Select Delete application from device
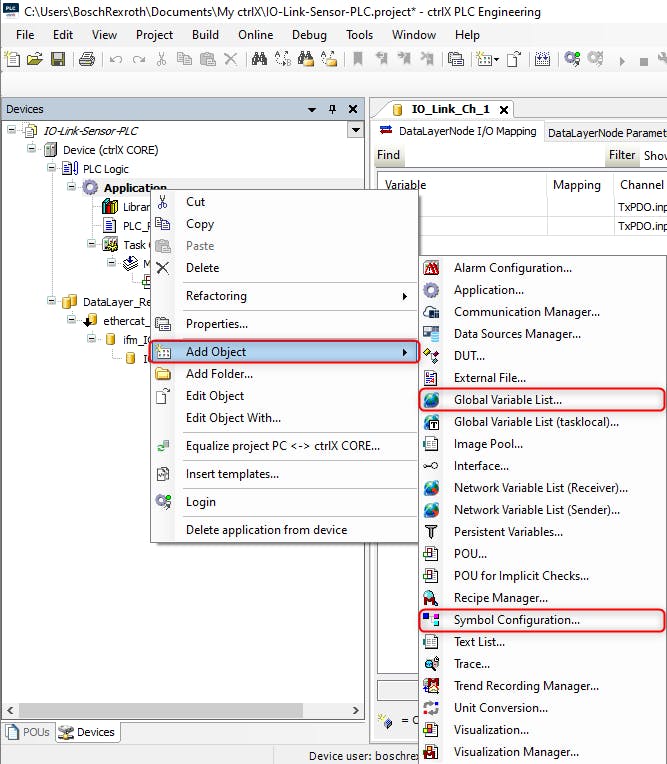667x764 pixels. tap(284, 530)
